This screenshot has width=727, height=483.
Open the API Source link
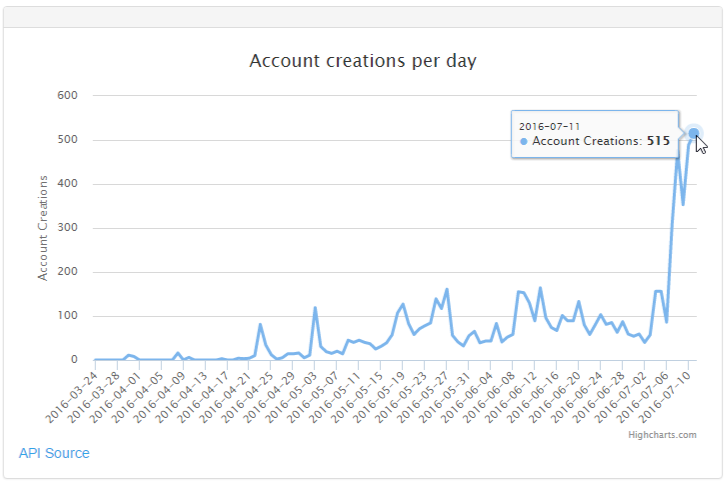(54, 453)
